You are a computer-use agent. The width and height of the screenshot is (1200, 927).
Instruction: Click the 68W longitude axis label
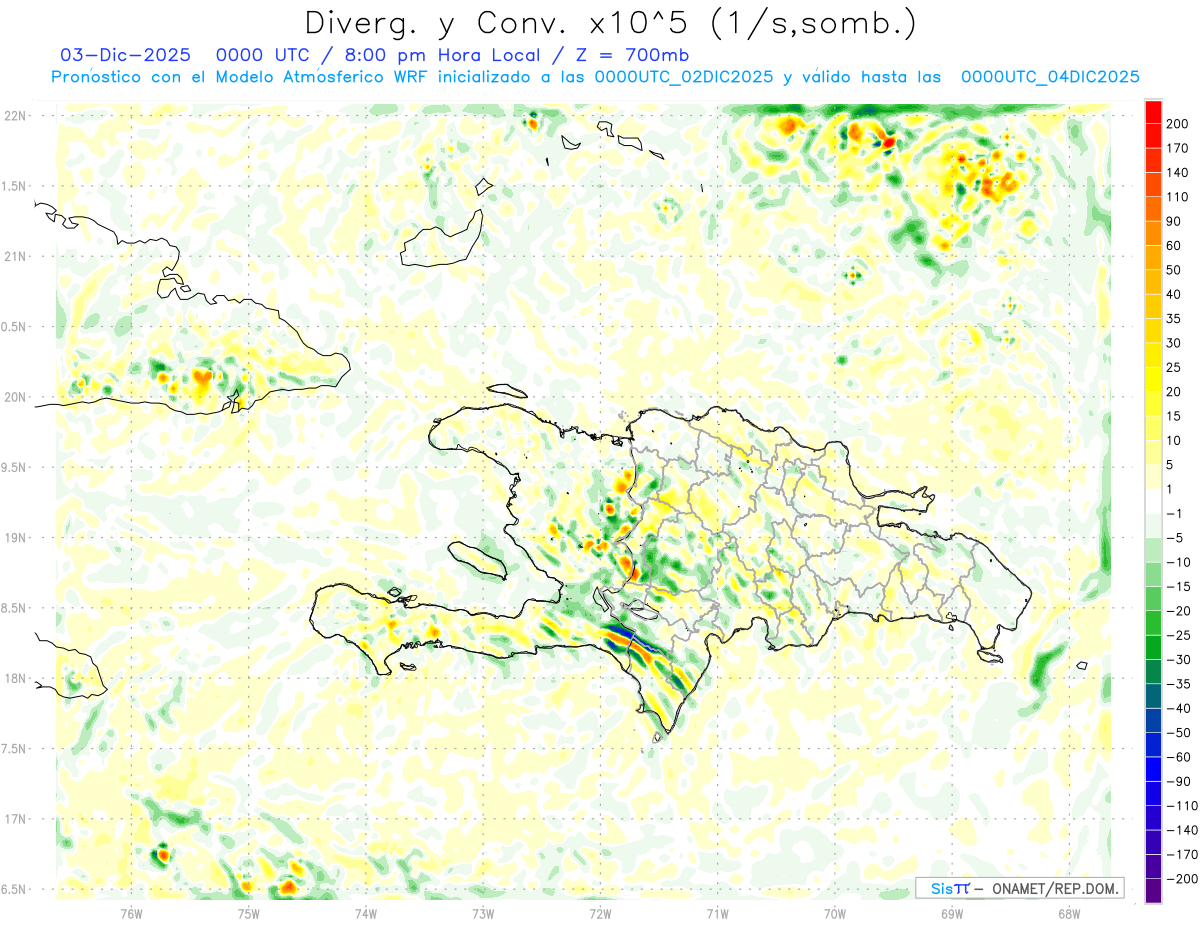[1069, 913]
